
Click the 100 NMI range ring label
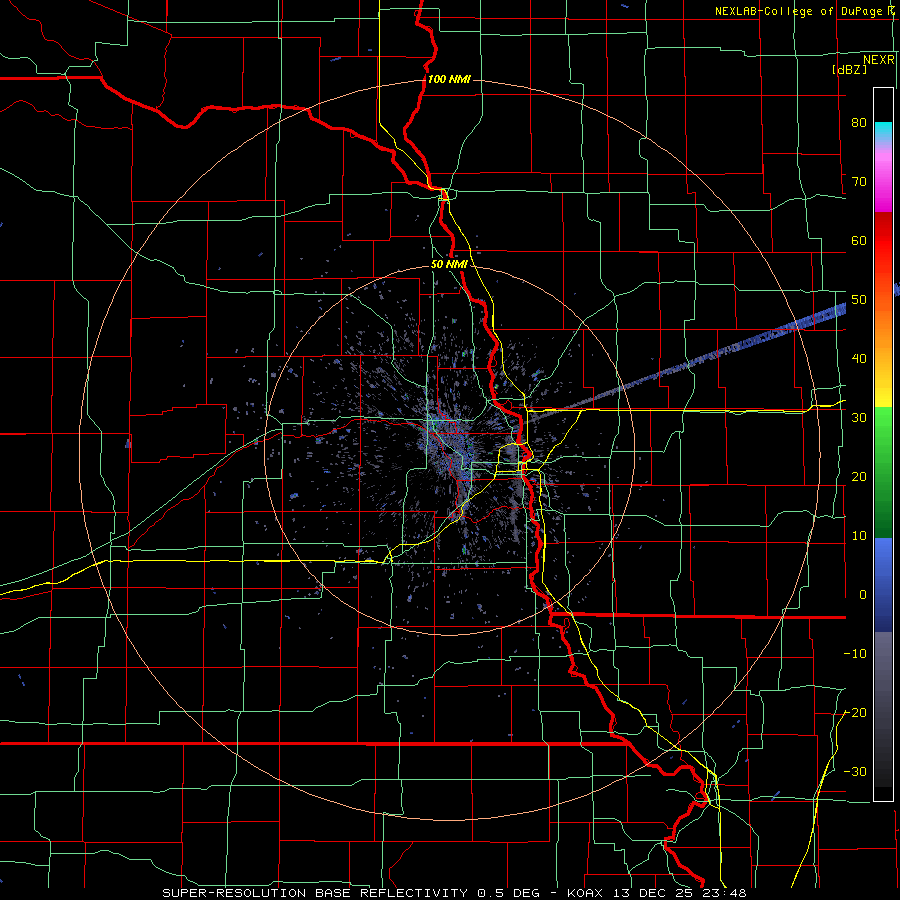[449, 79]
